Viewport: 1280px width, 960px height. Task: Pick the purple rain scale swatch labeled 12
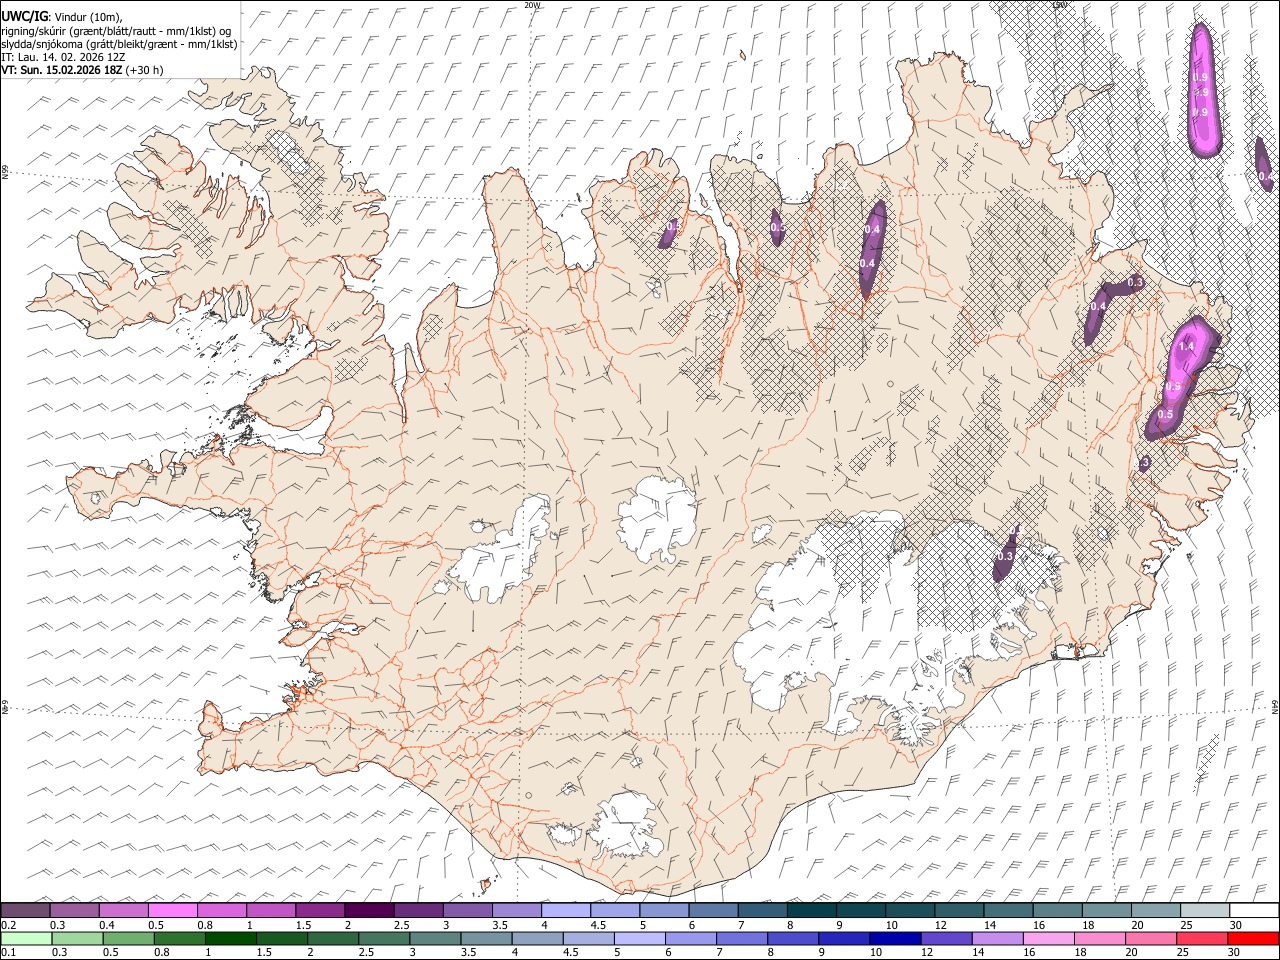[x=946, y=938]
